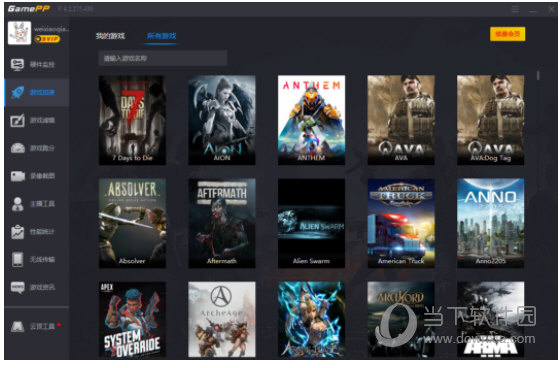Open the game news (游戏资讯) speech-bubble icon
This screenshot has height=368, width=560.
click(18, 287)
